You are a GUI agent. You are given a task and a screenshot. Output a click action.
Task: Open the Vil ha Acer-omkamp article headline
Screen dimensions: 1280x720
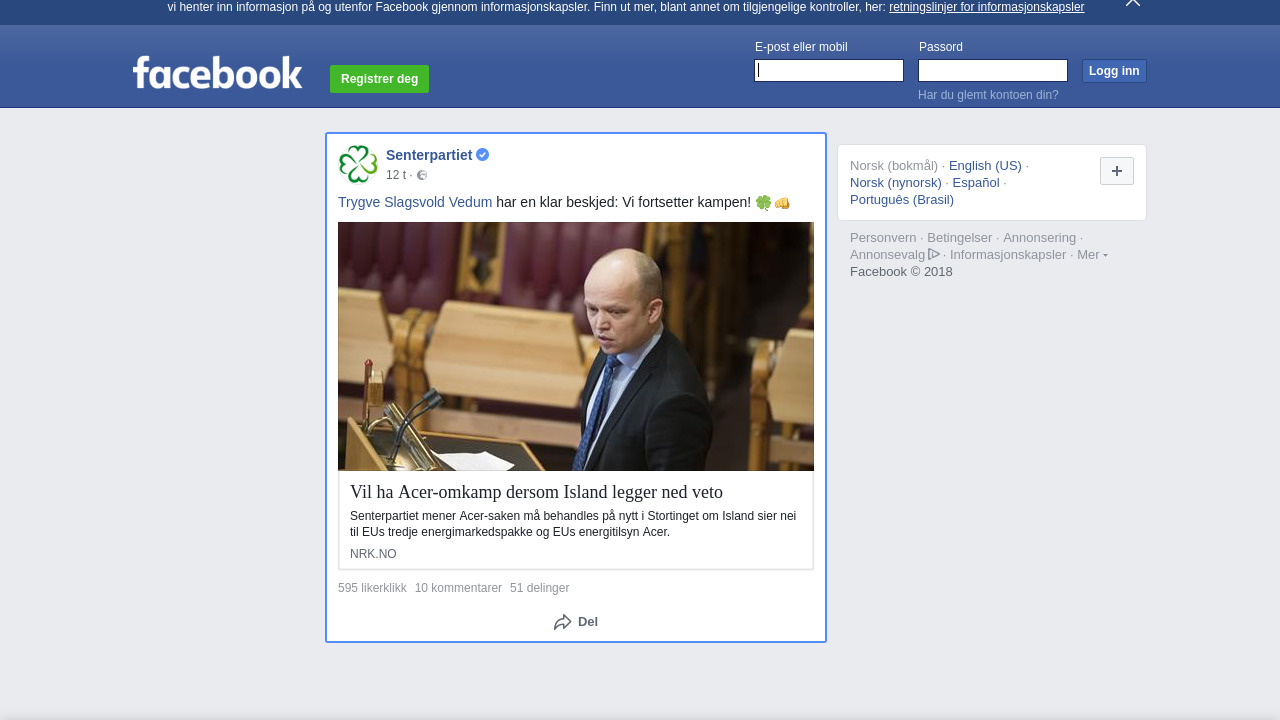[x=536, y=492]
